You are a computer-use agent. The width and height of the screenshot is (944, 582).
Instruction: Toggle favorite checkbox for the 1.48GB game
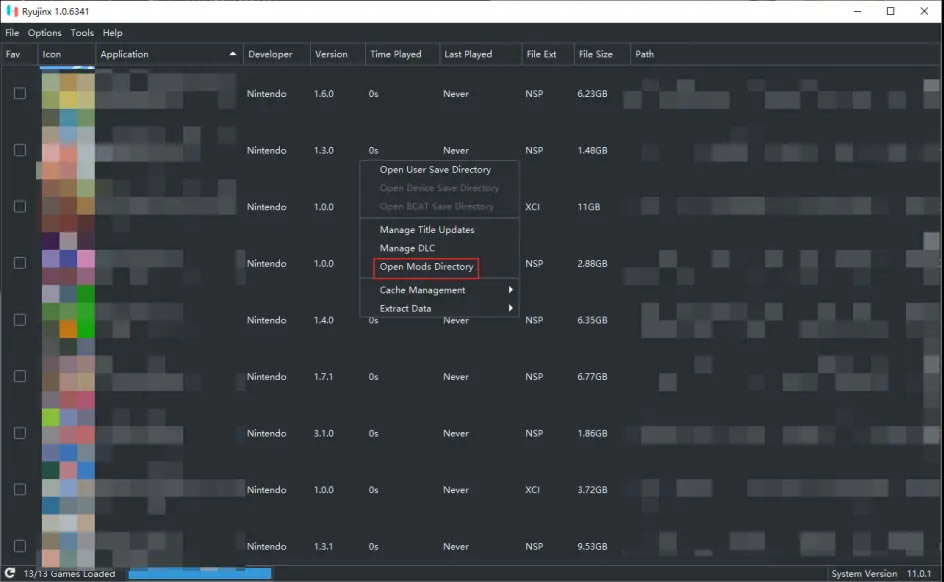point(19,150)
